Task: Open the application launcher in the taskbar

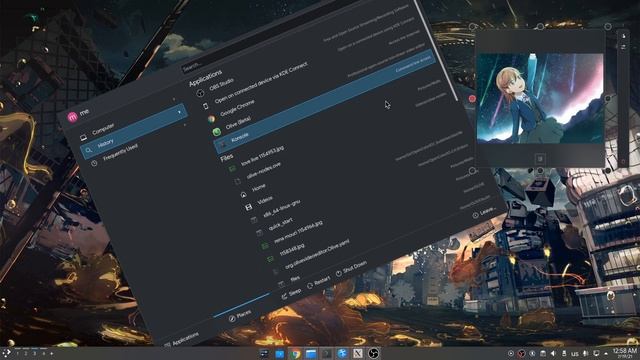Action: tap(6, 353)
